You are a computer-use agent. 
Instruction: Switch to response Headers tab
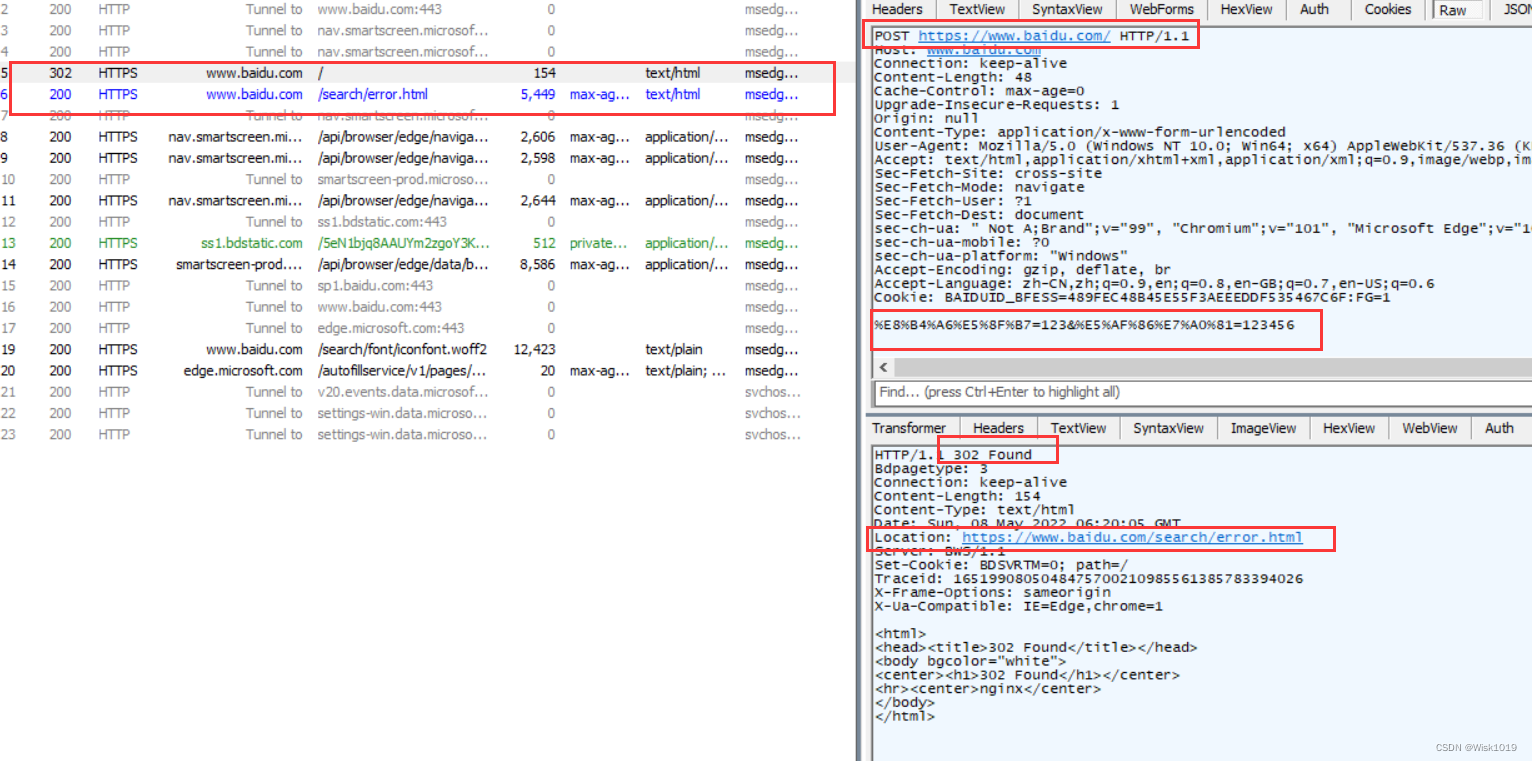pyautogui.click(x=998, y=428)
